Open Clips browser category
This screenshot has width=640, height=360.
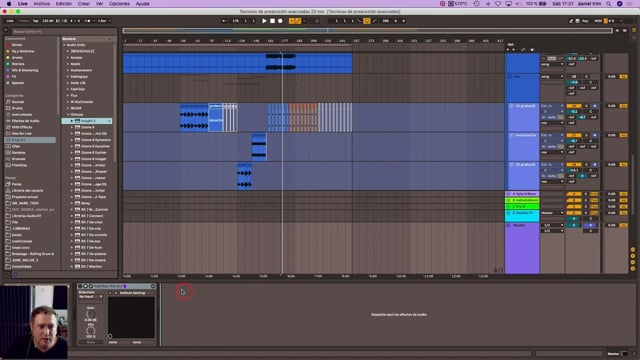(x=16, y=146)
